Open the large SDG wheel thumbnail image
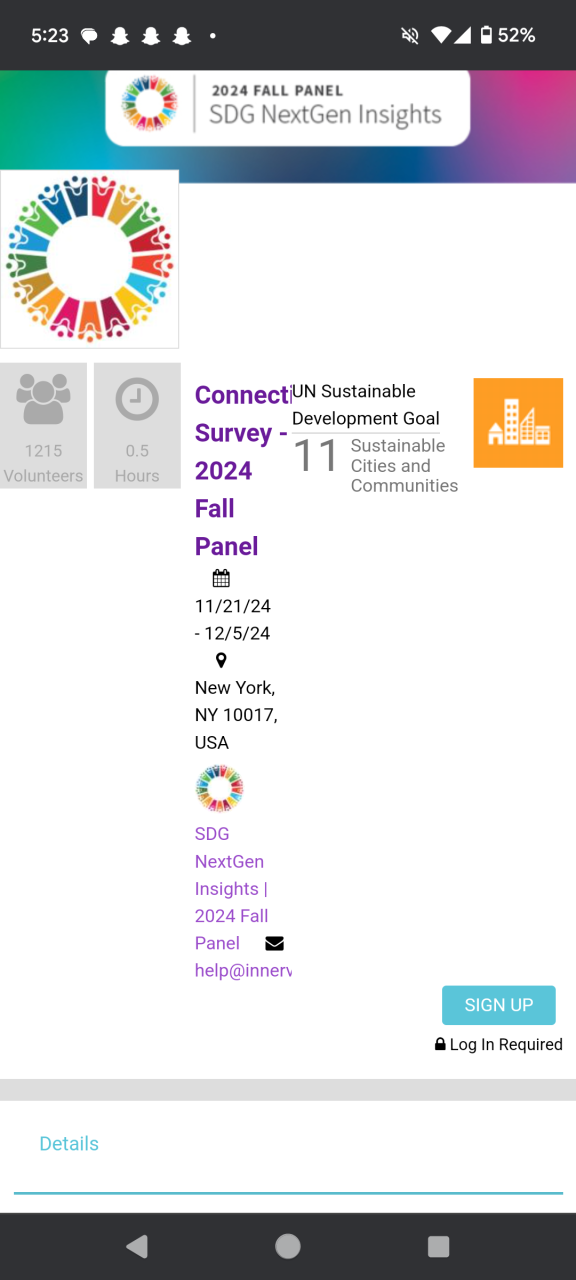This screenshot has width=576, height=1280. [90, 259]
